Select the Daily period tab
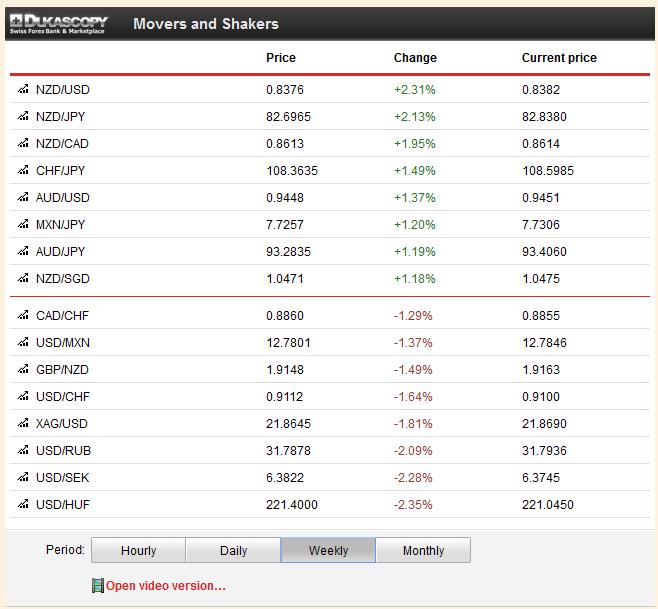This screenshot has height=609, width=658. [233, 551]
